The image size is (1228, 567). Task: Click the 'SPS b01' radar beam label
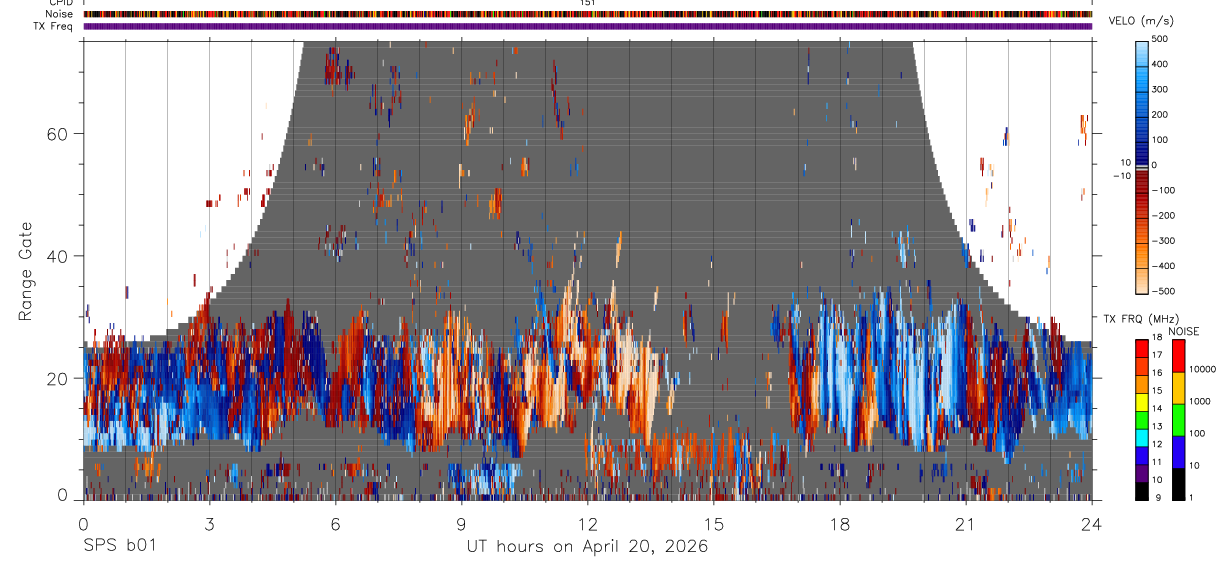coord(119,547)
